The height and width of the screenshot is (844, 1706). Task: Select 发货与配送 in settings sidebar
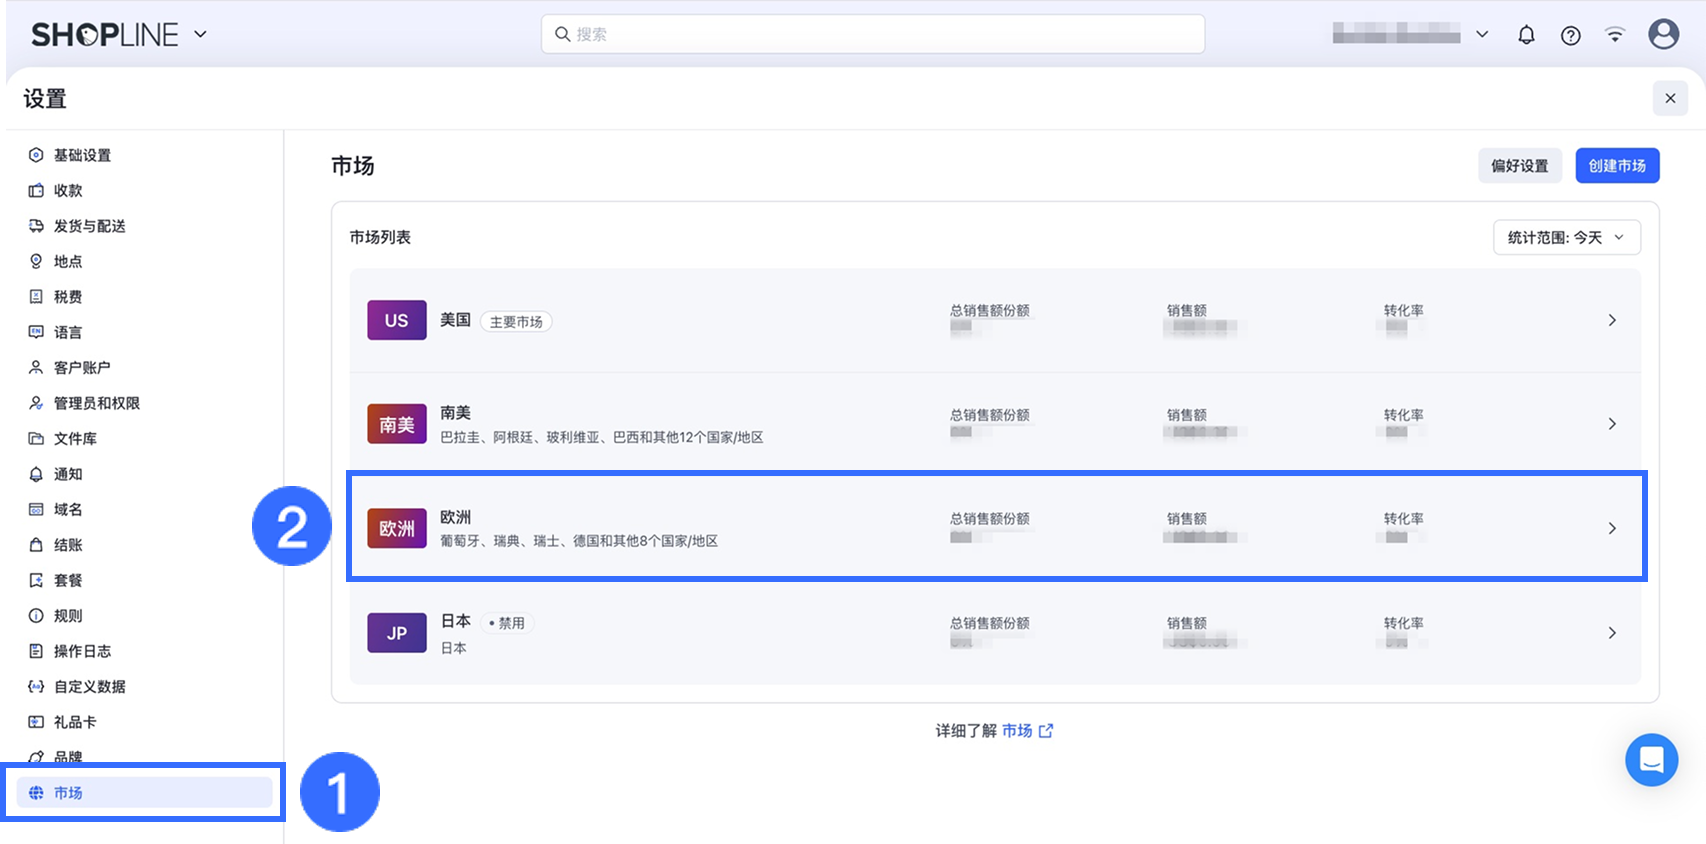89,226
